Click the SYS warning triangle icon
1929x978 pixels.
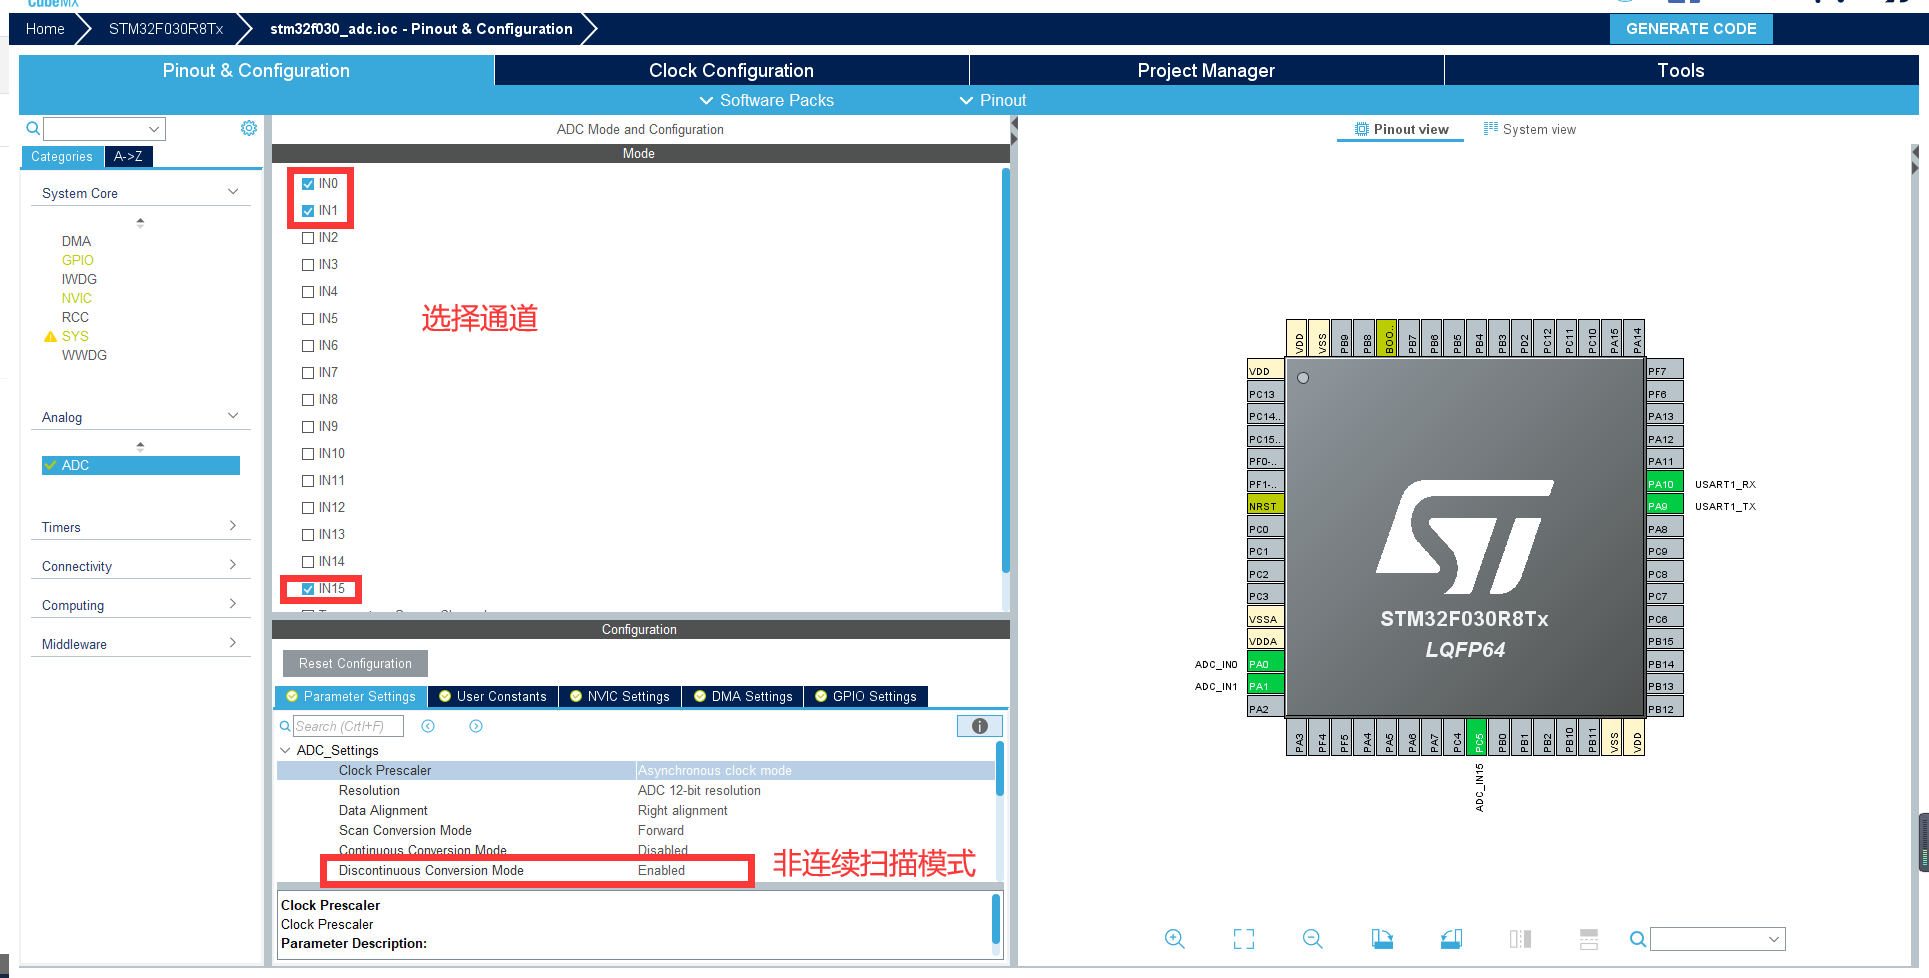point(50,336)
